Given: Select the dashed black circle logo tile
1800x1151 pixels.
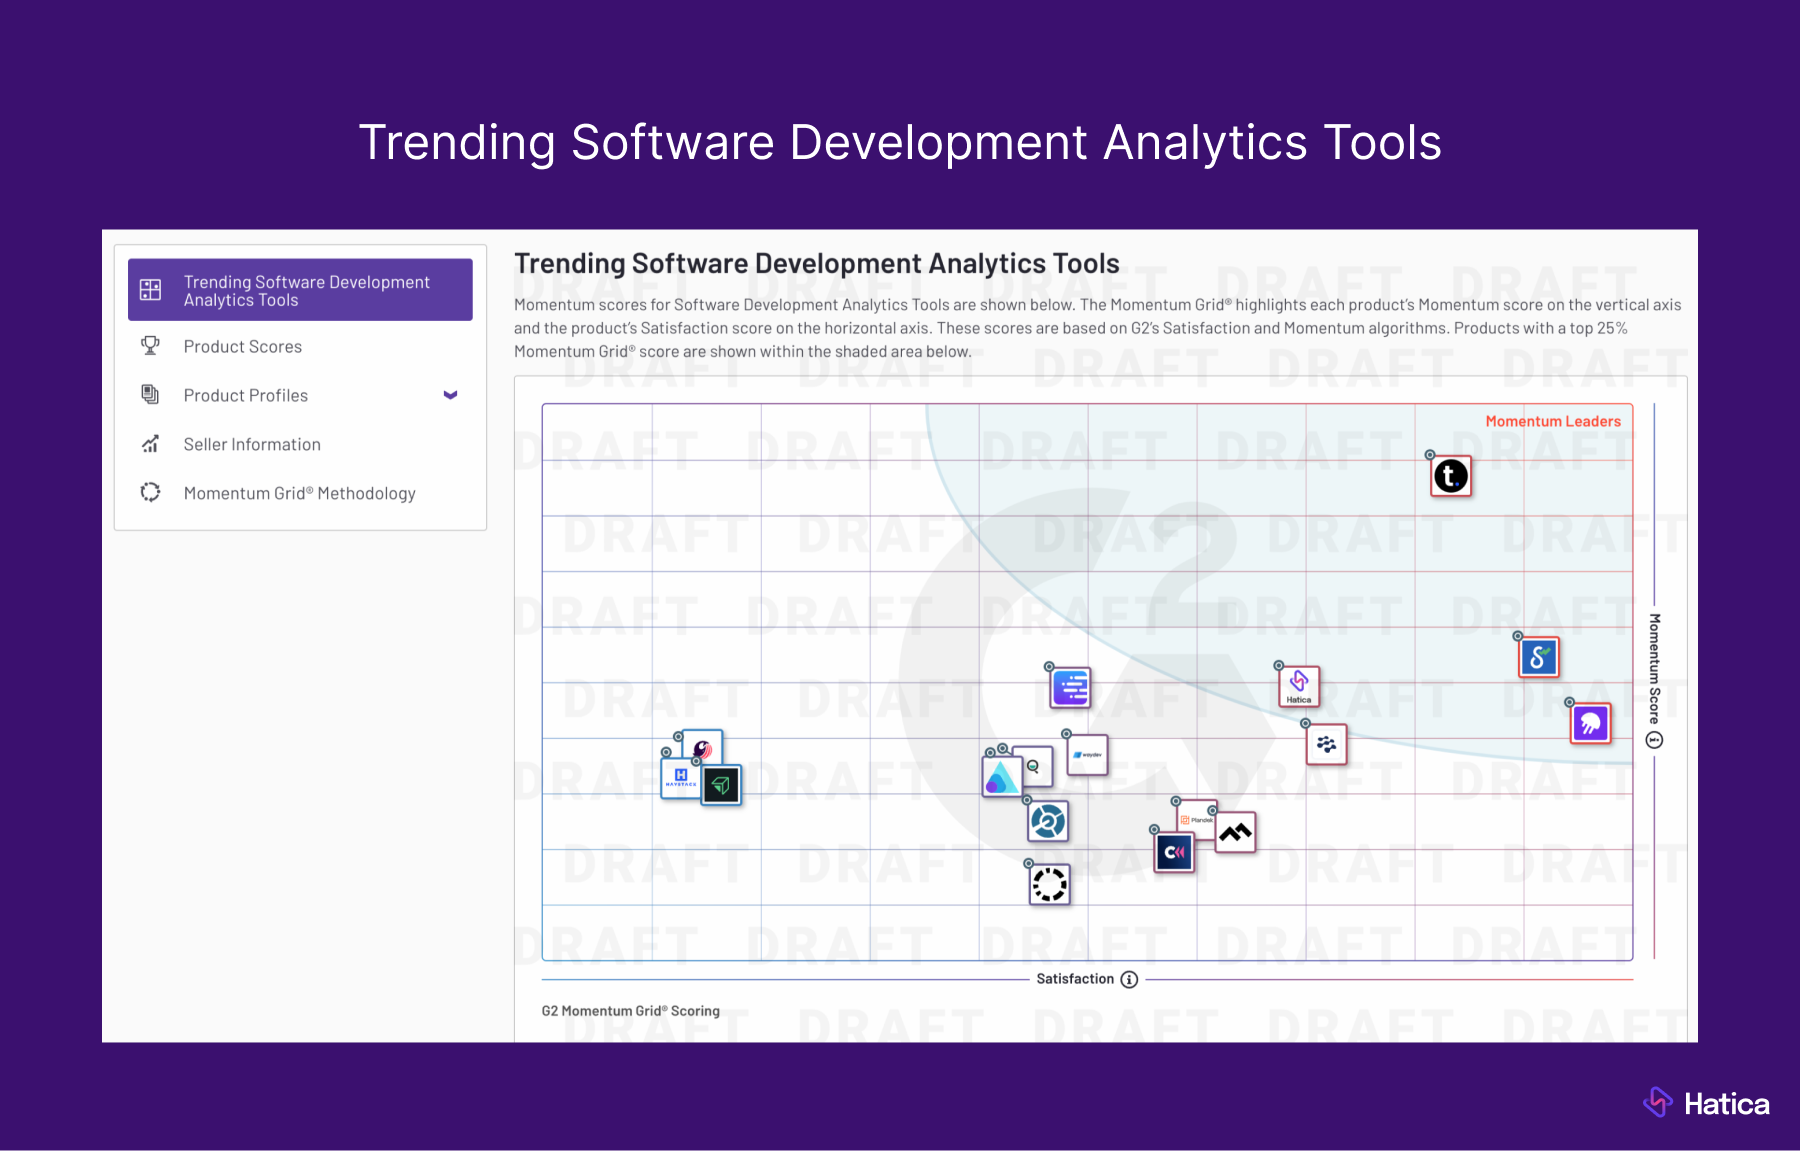Looking at the screenshot, I should pos(1050,885).
